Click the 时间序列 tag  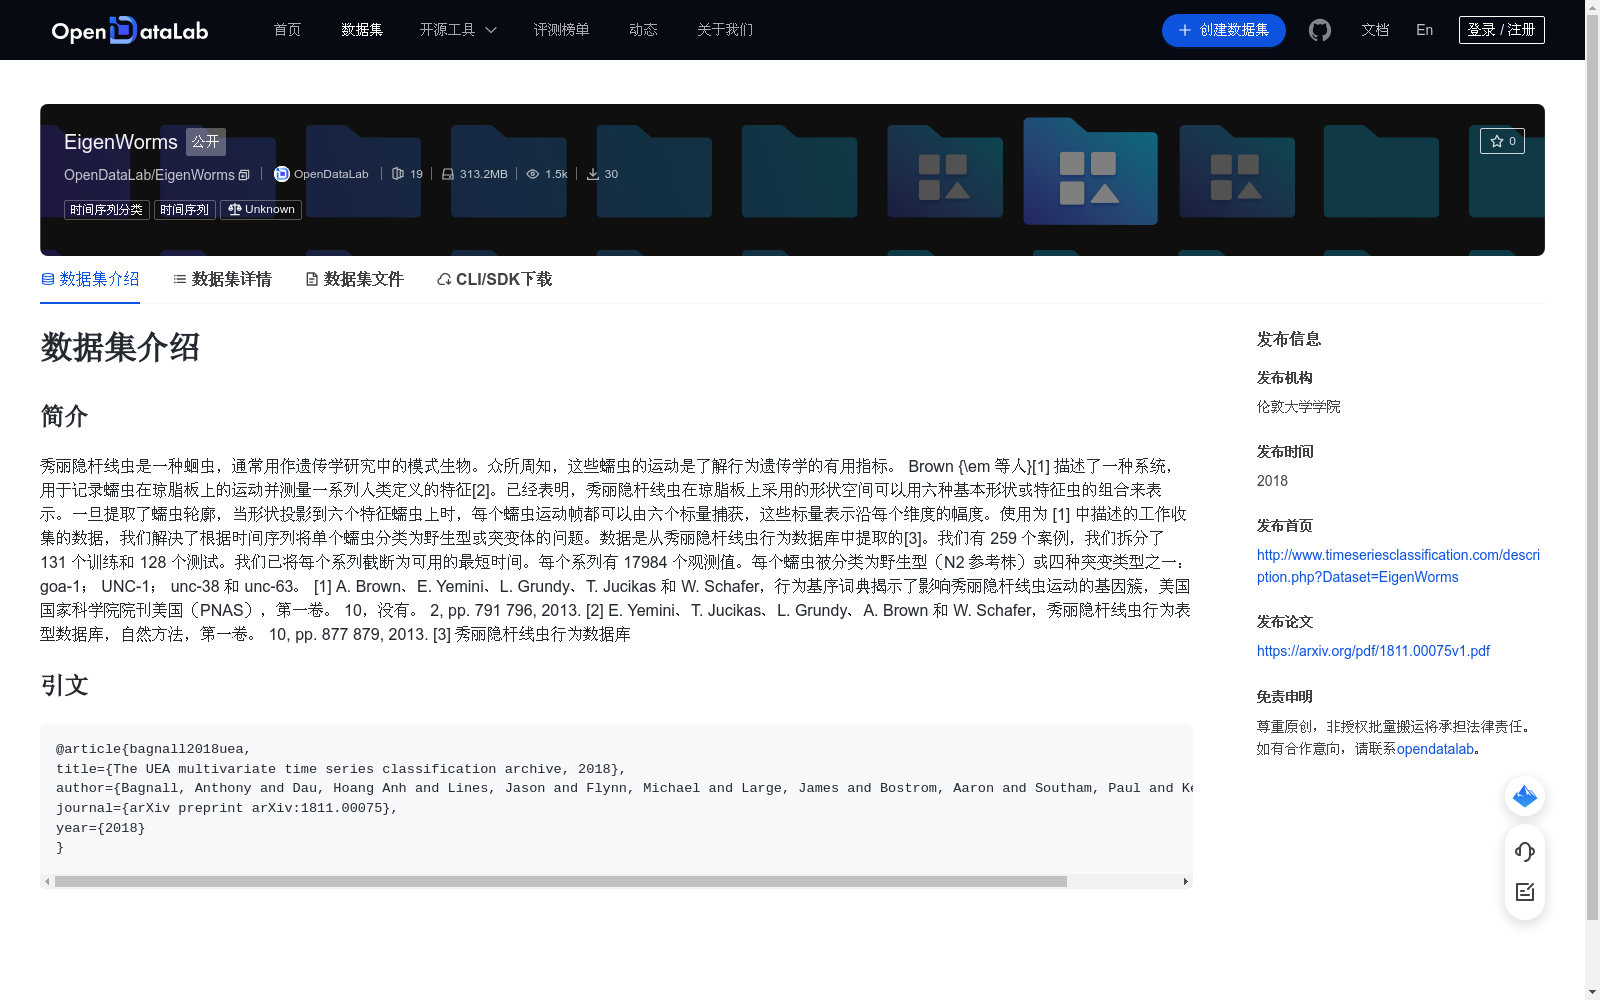point(185,210)
